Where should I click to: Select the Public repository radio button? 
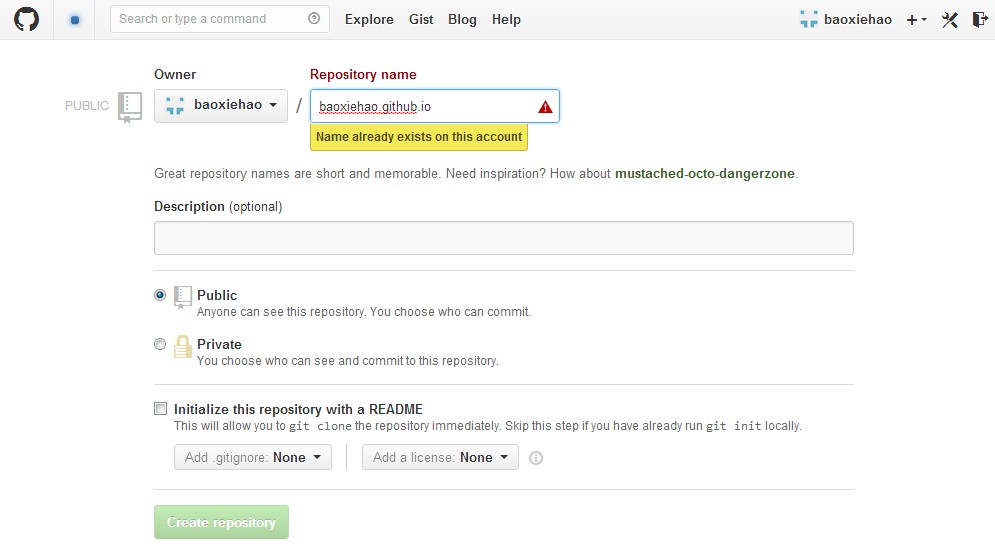pyautogui.click(x=160, y=295)
